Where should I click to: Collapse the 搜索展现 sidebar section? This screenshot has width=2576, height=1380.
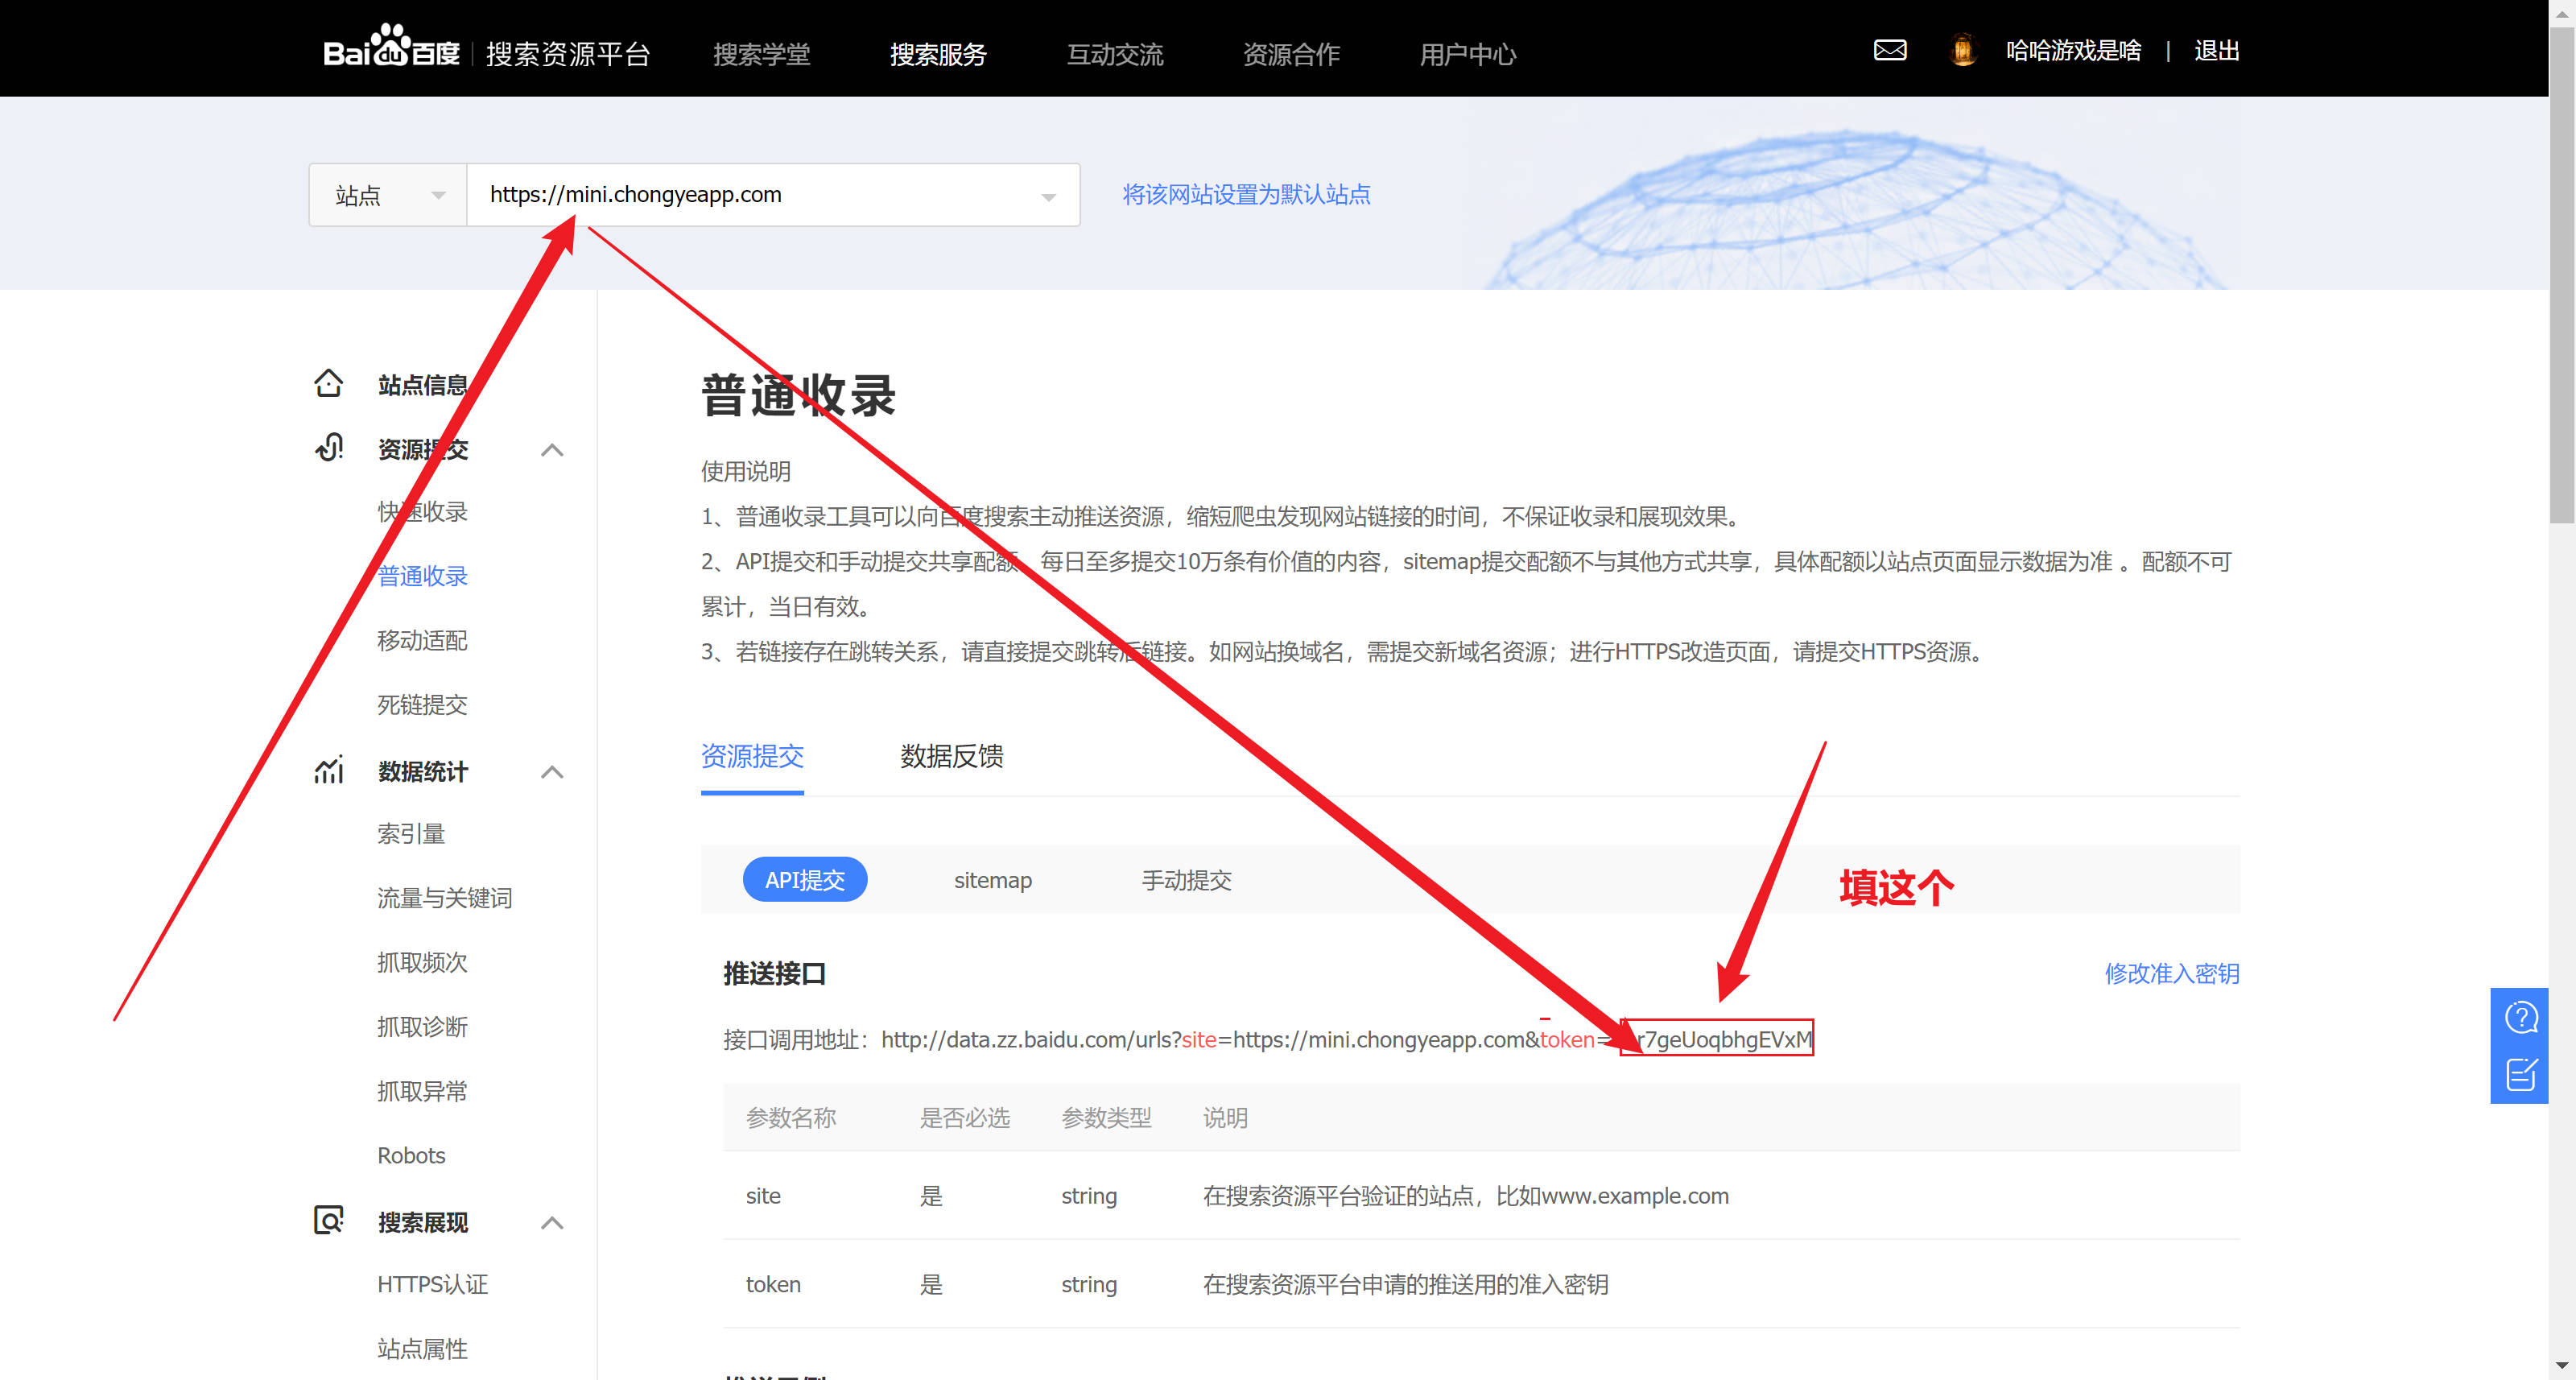pyautogui.click(x=552, y=1223)
